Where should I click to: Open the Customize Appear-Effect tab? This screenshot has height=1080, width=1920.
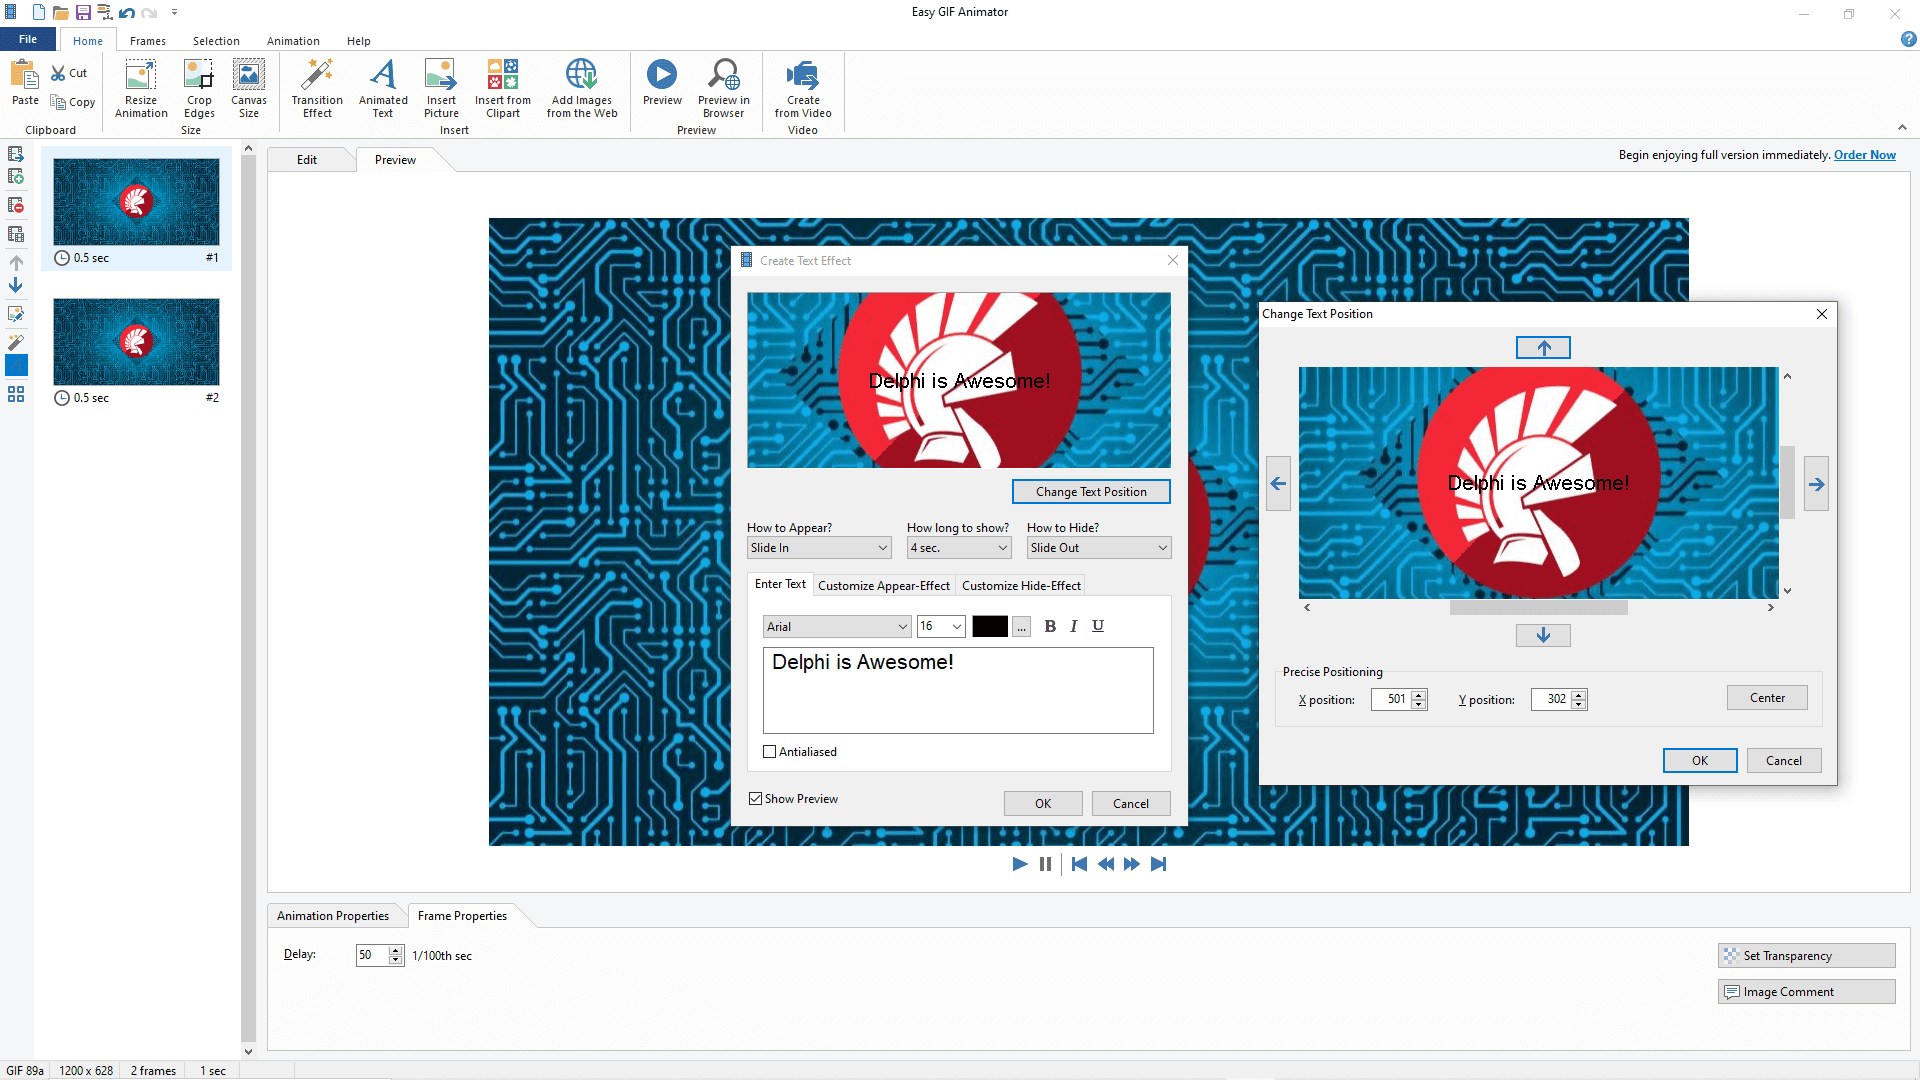pos(884,586)
